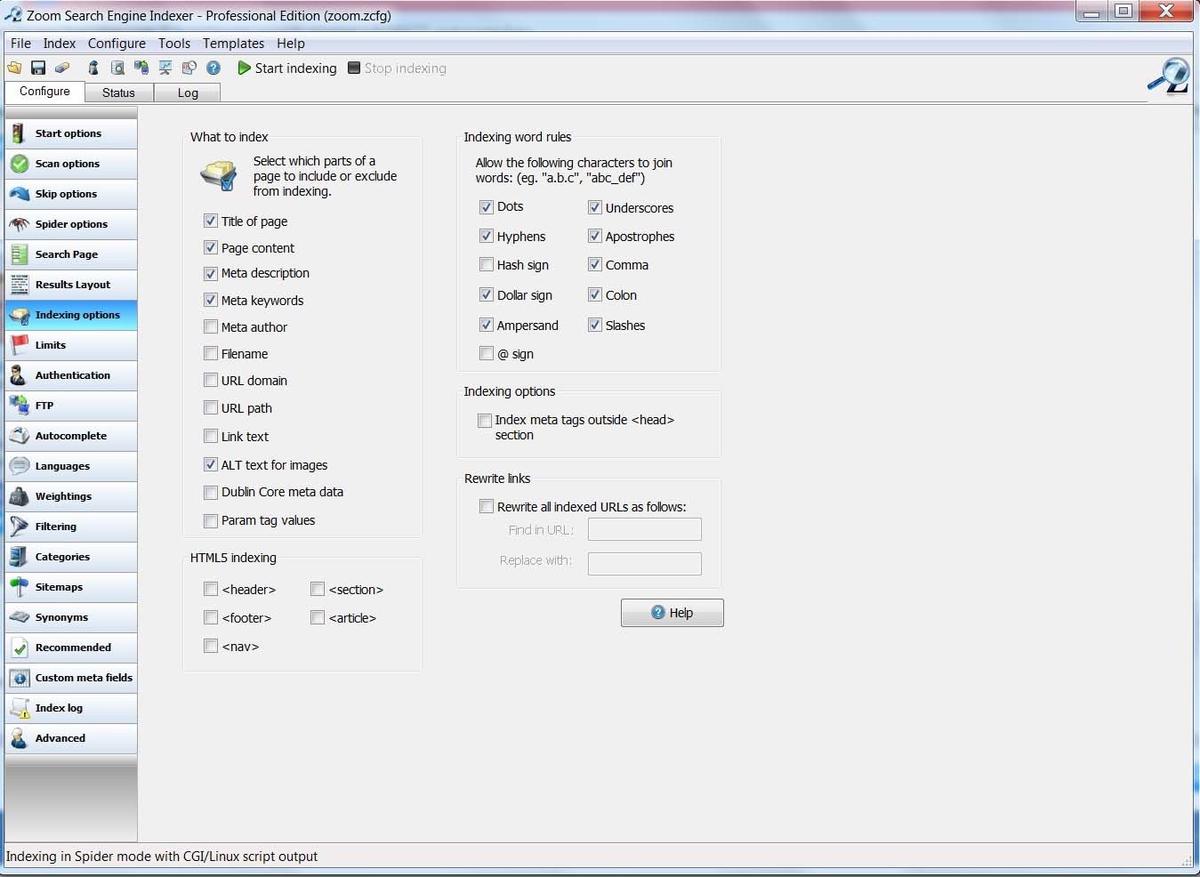Enable the @ sign checkbox
1200x877 pixels.
[486, 353]
